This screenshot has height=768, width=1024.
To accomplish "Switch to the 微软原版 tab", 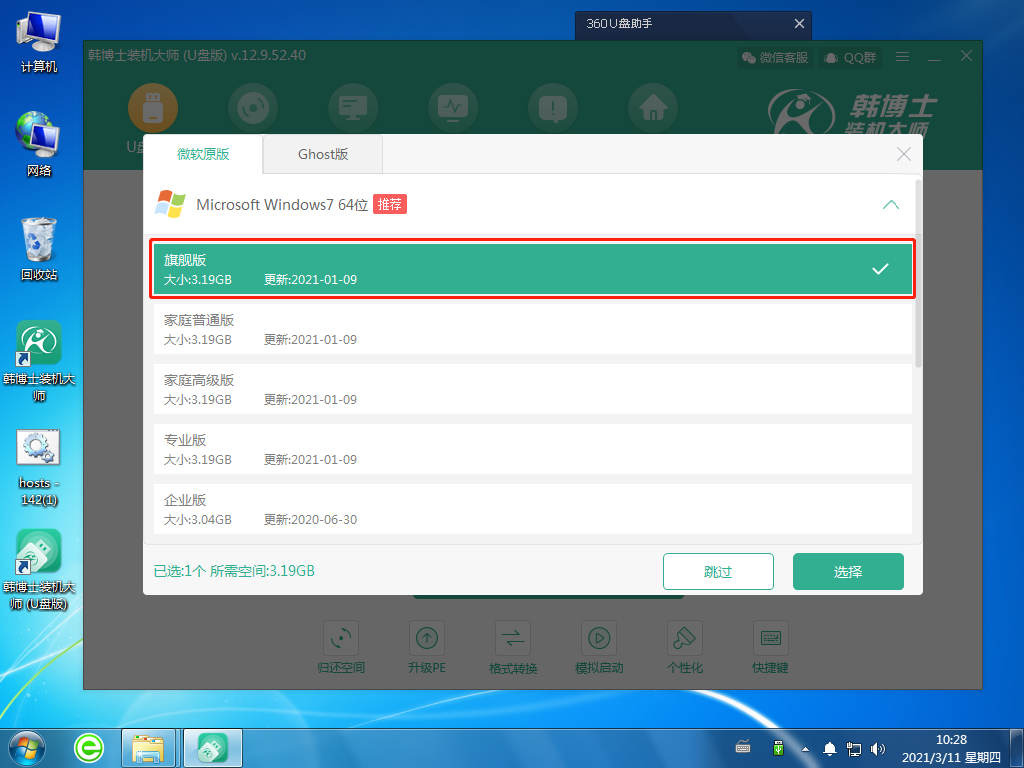I will coord(203,154).
